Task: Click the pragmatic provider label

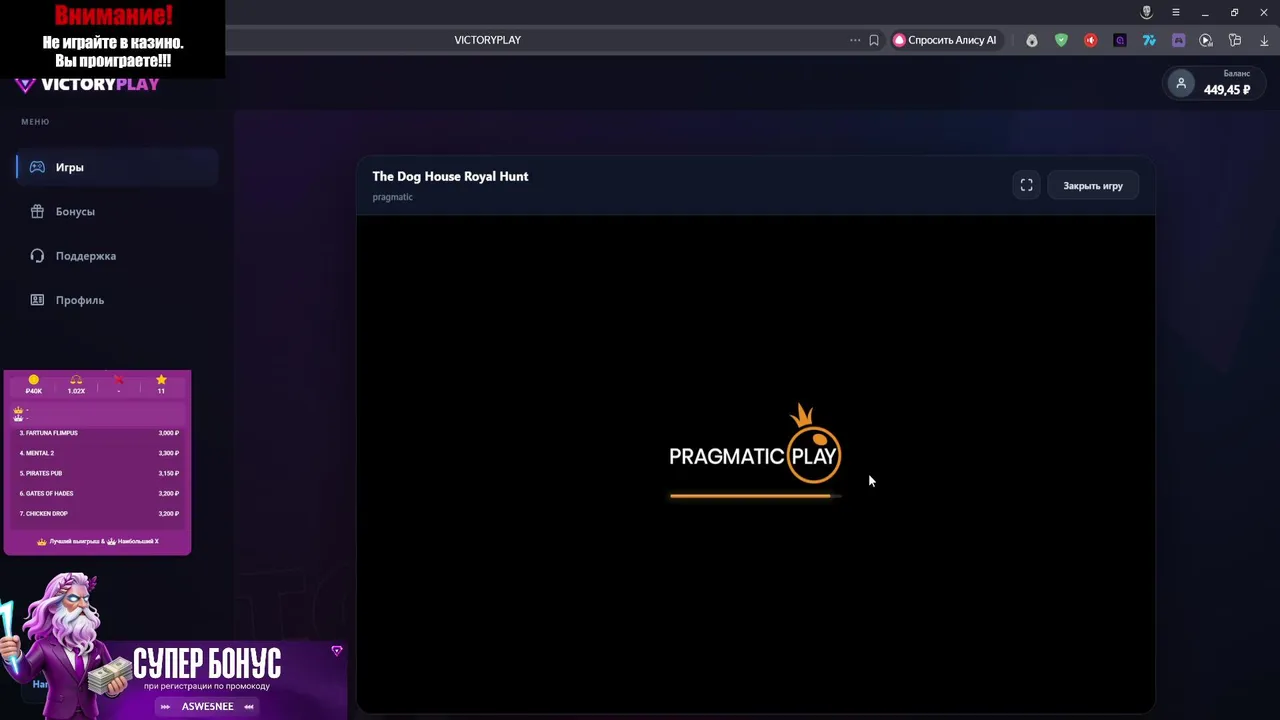Action: point(392,197)
